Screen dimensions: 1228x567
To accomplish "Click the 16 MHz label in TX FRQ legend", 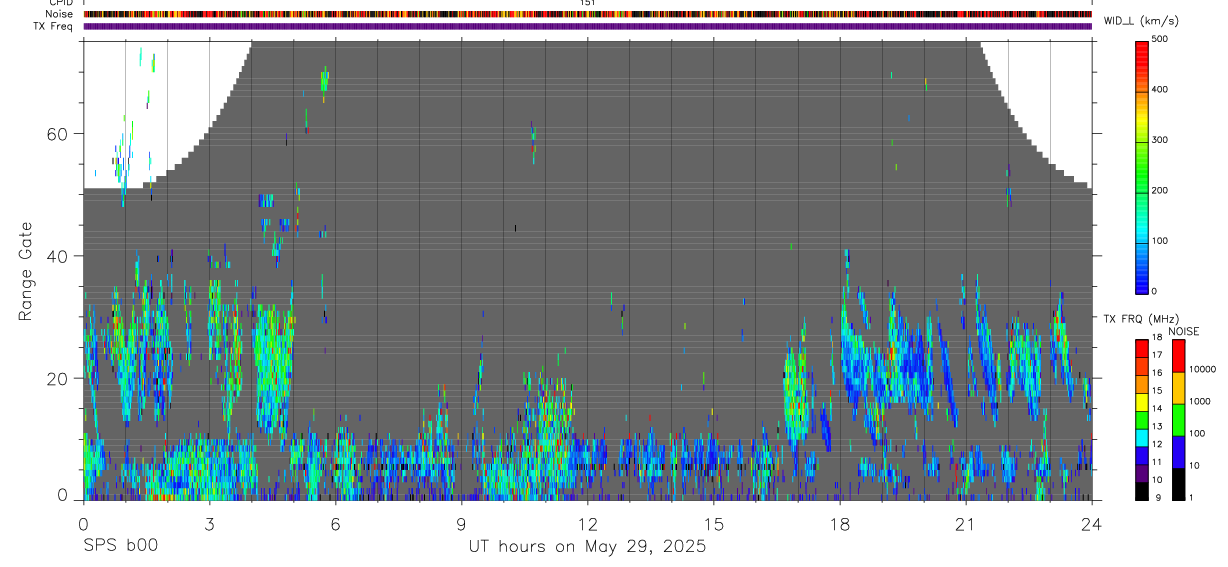I will coord(1157,373).
